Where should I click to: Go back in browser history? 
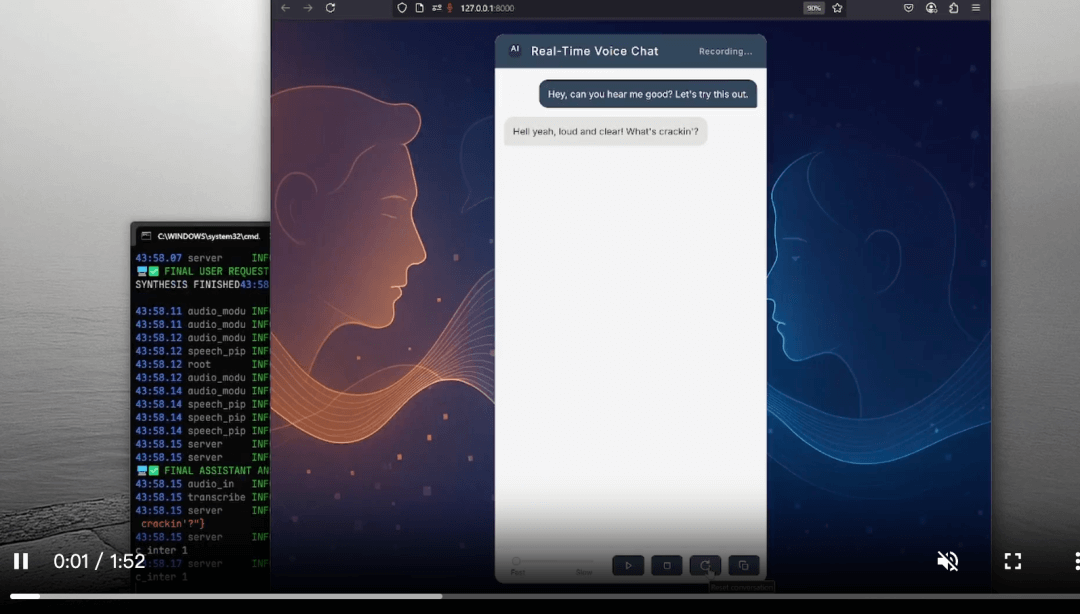click(286, 8)
